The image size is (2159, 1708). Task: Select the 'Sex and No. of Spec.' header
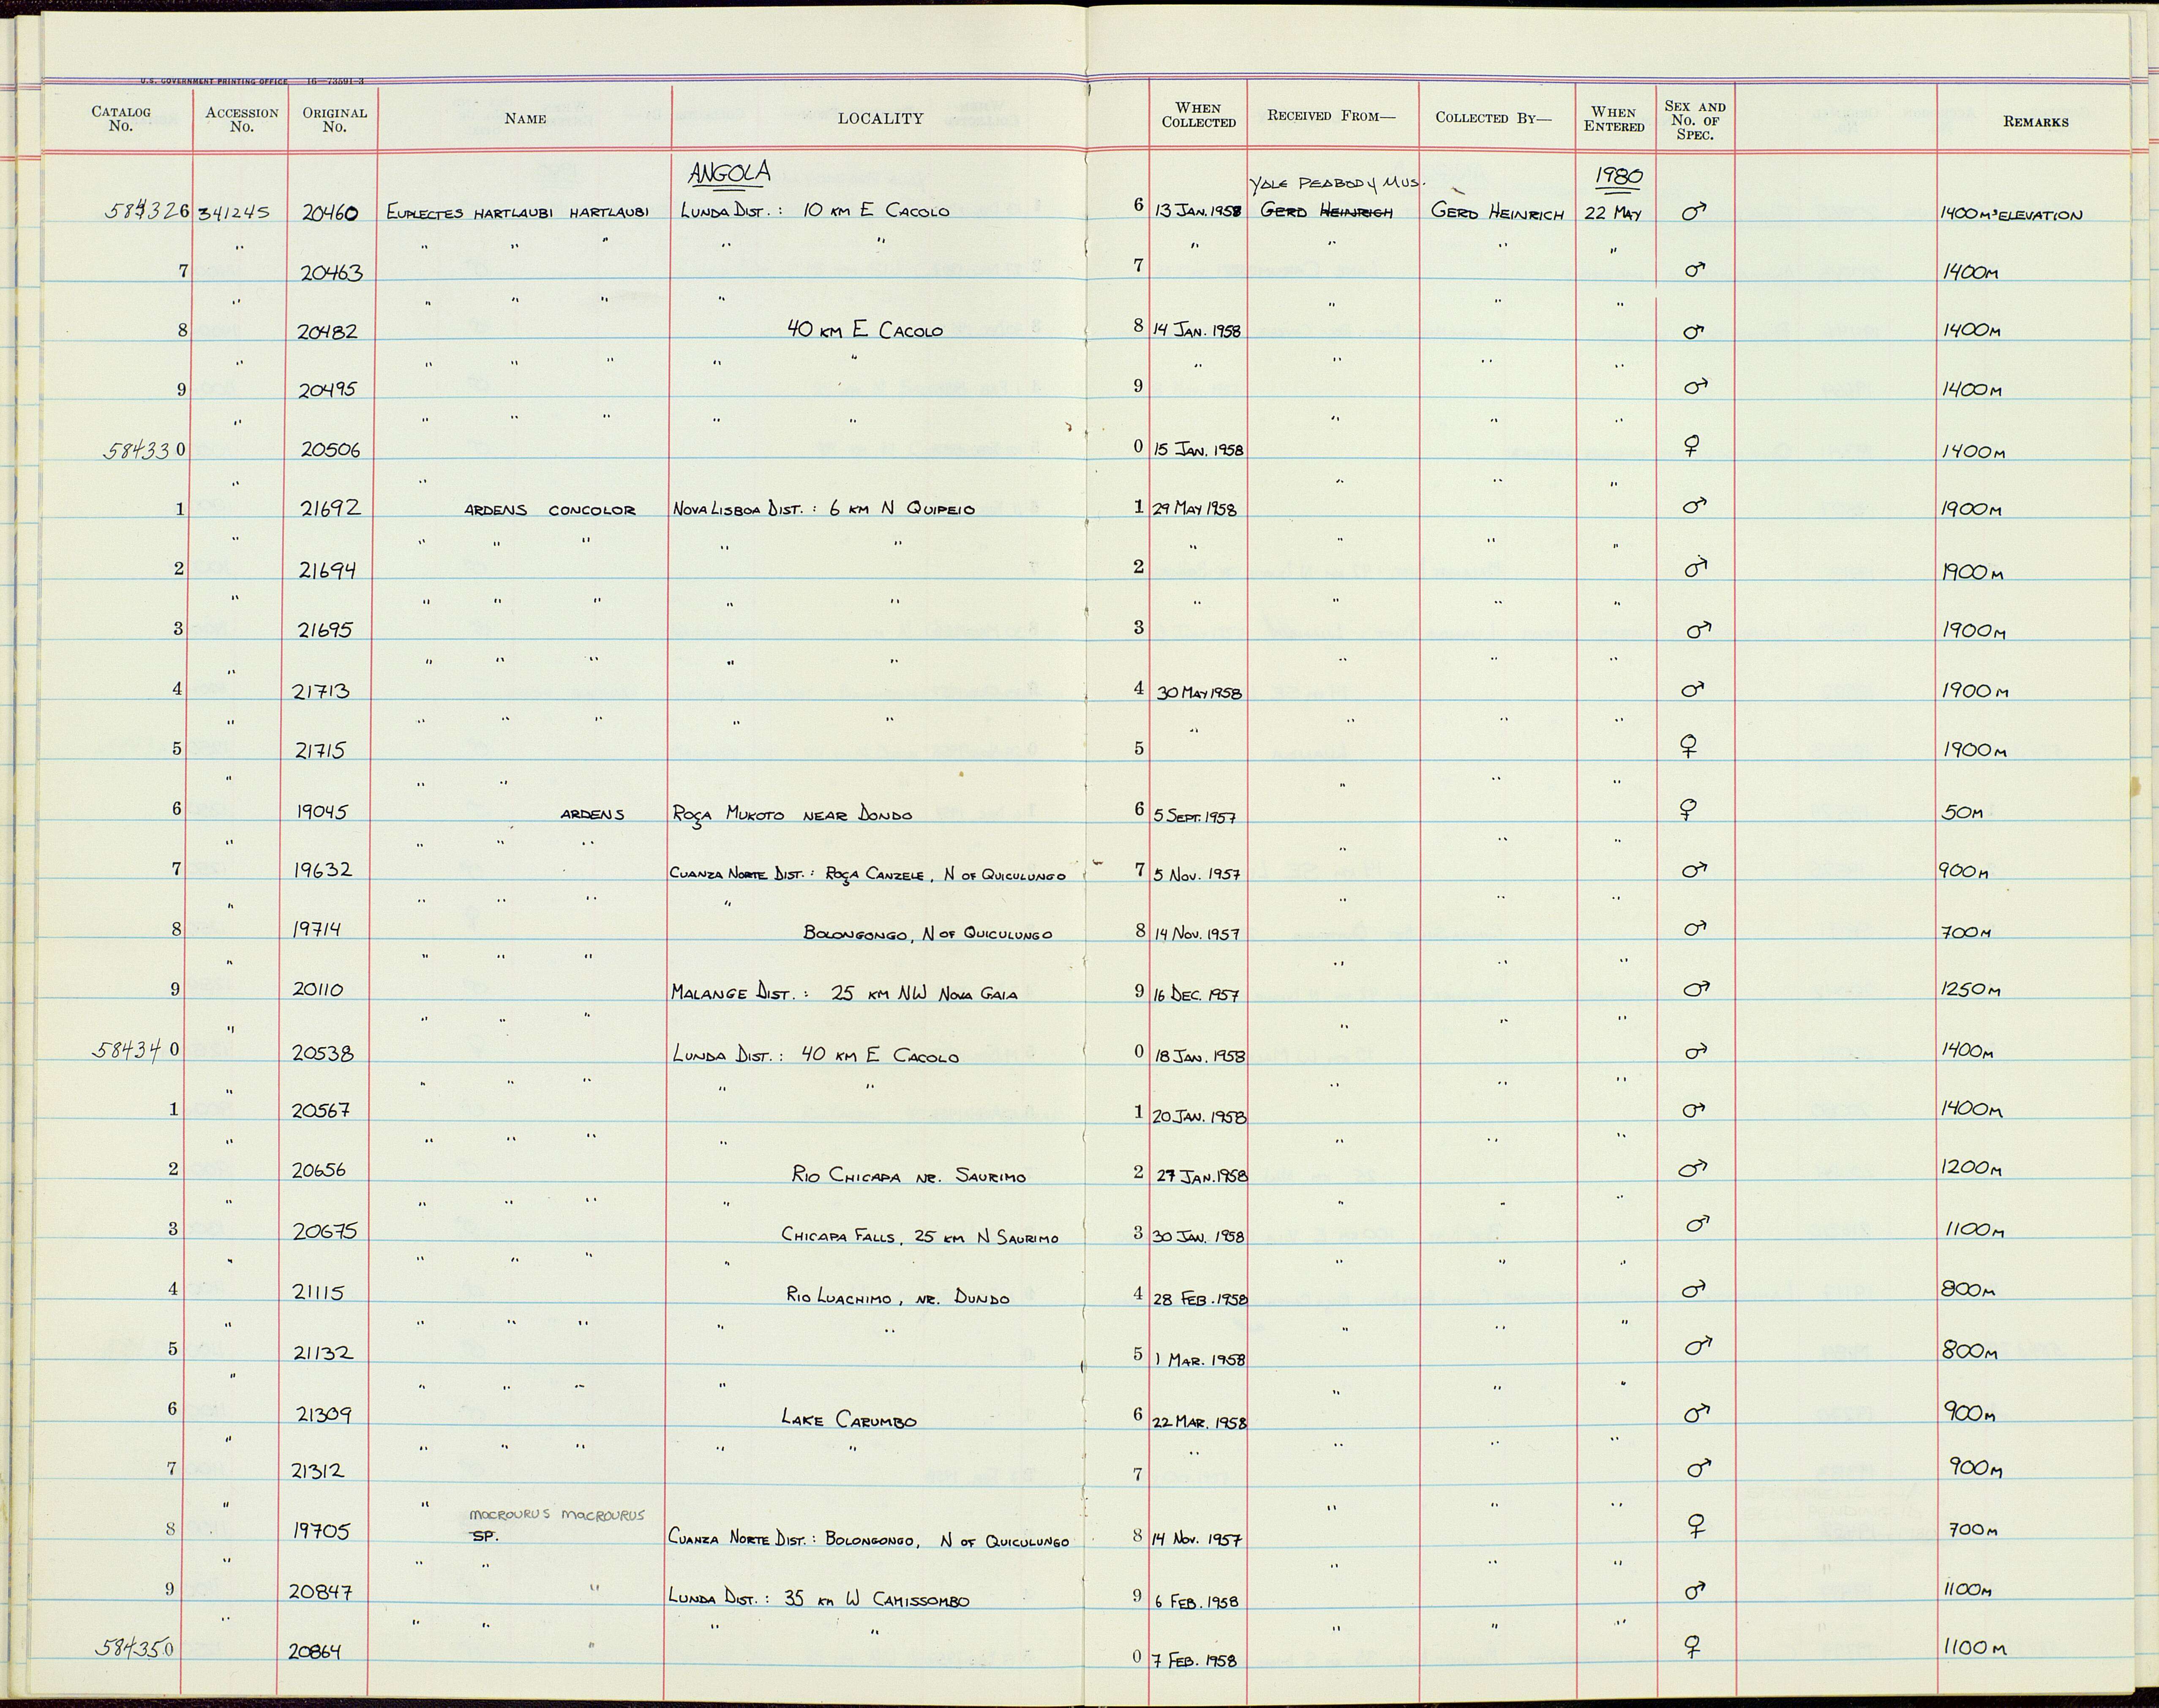tap(1695, 120)
